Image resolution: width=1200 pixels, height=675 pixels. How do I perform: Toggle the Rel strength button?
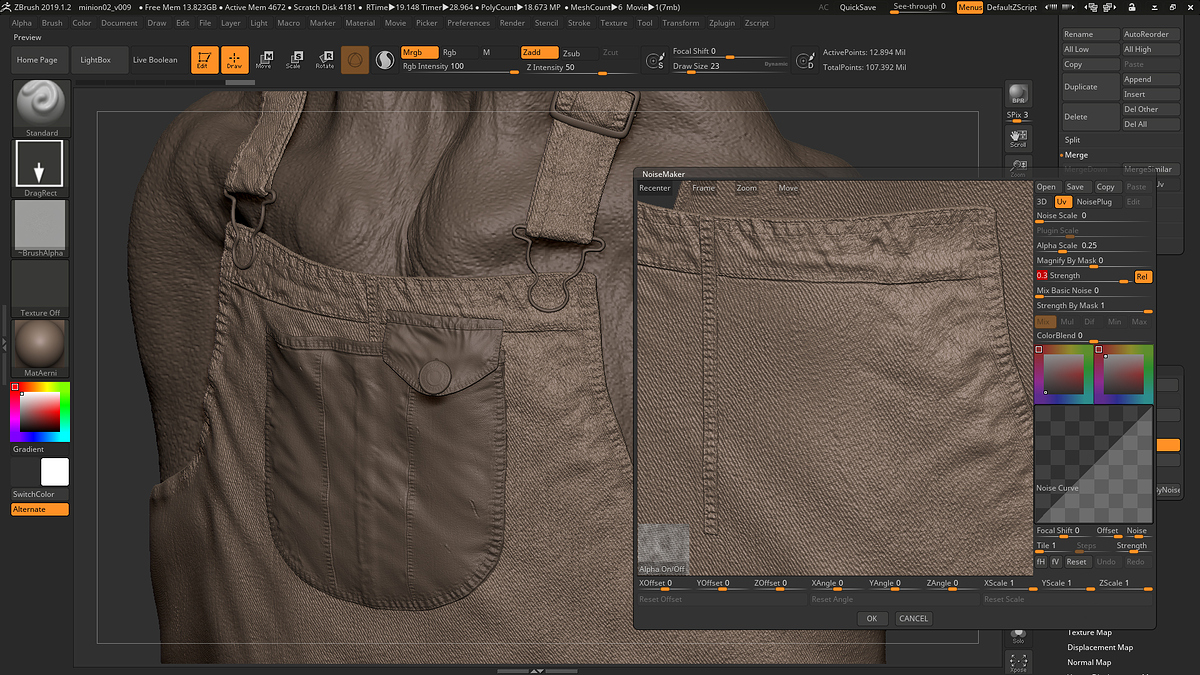tap(1142, 276)
